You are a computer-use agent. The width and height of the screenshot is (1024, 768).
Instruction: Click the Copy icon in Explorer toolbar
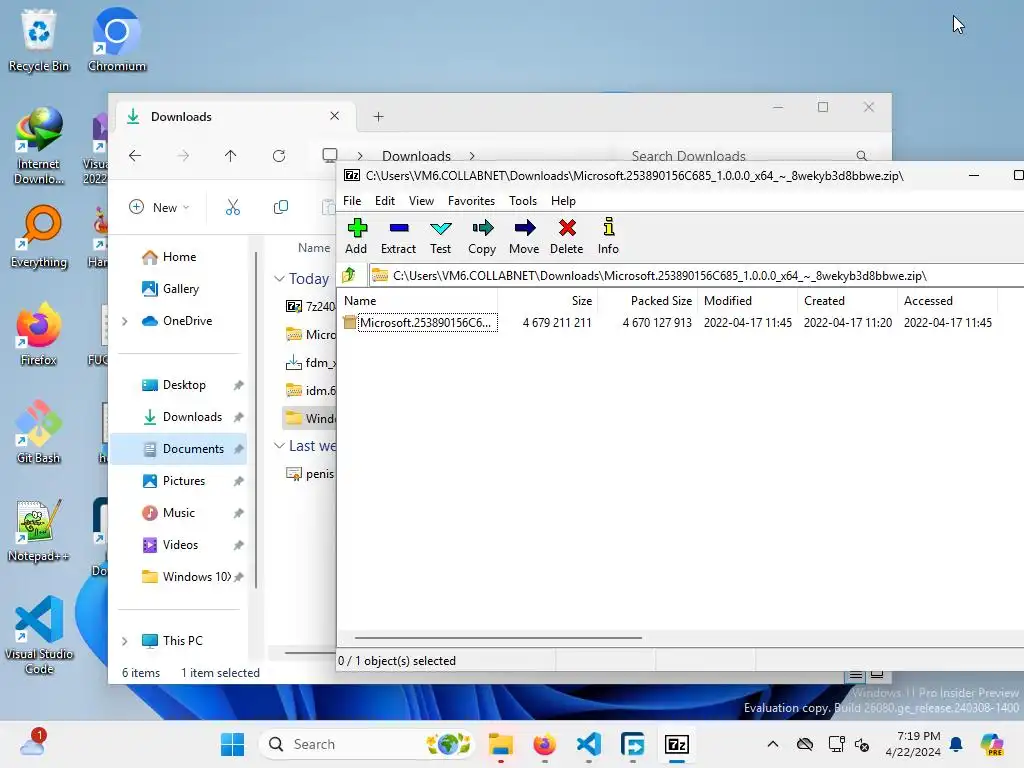(281, 207)
